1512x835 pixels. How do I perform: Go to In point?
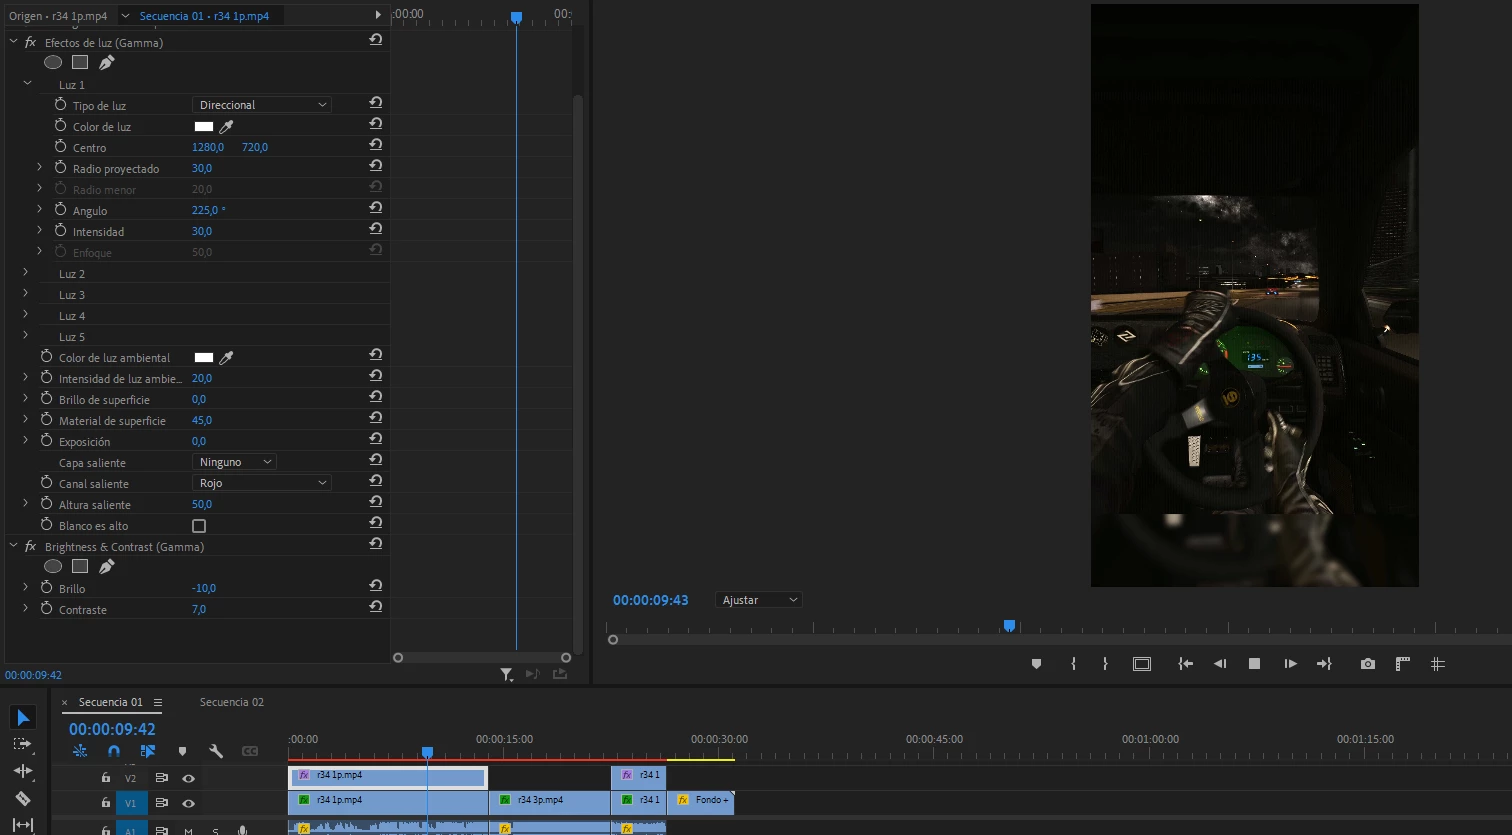[1186, 664]
